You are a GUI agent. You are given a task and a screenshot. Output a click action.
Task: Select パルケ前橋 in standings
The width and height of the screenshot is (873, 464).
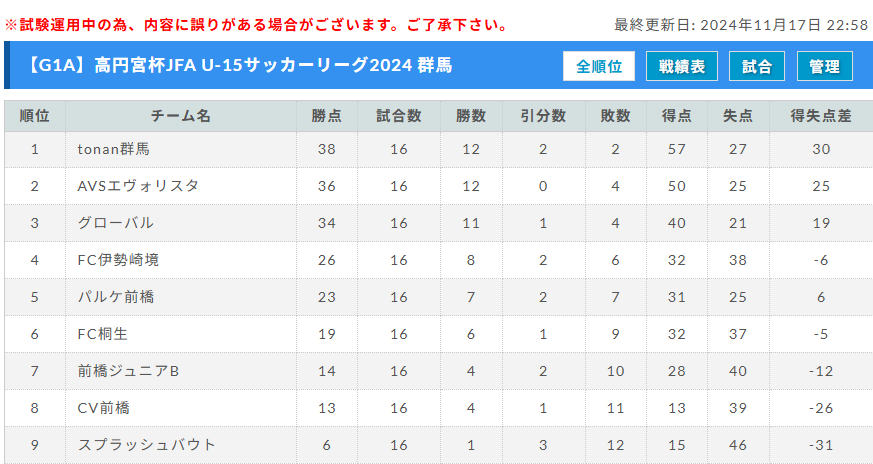pos(116,297)
